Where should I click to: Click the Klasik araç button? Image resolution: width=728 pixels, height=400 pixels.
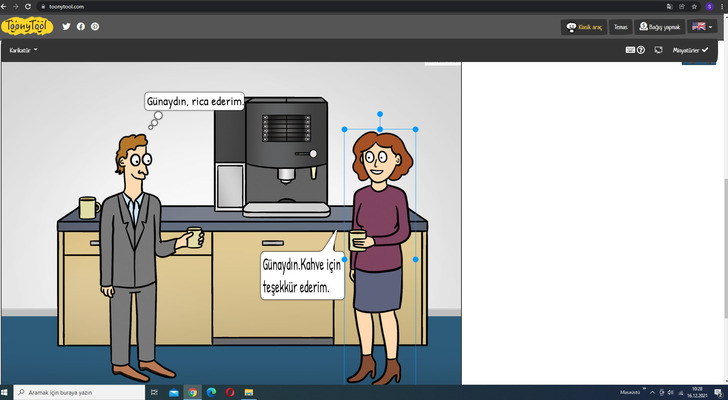583,27
